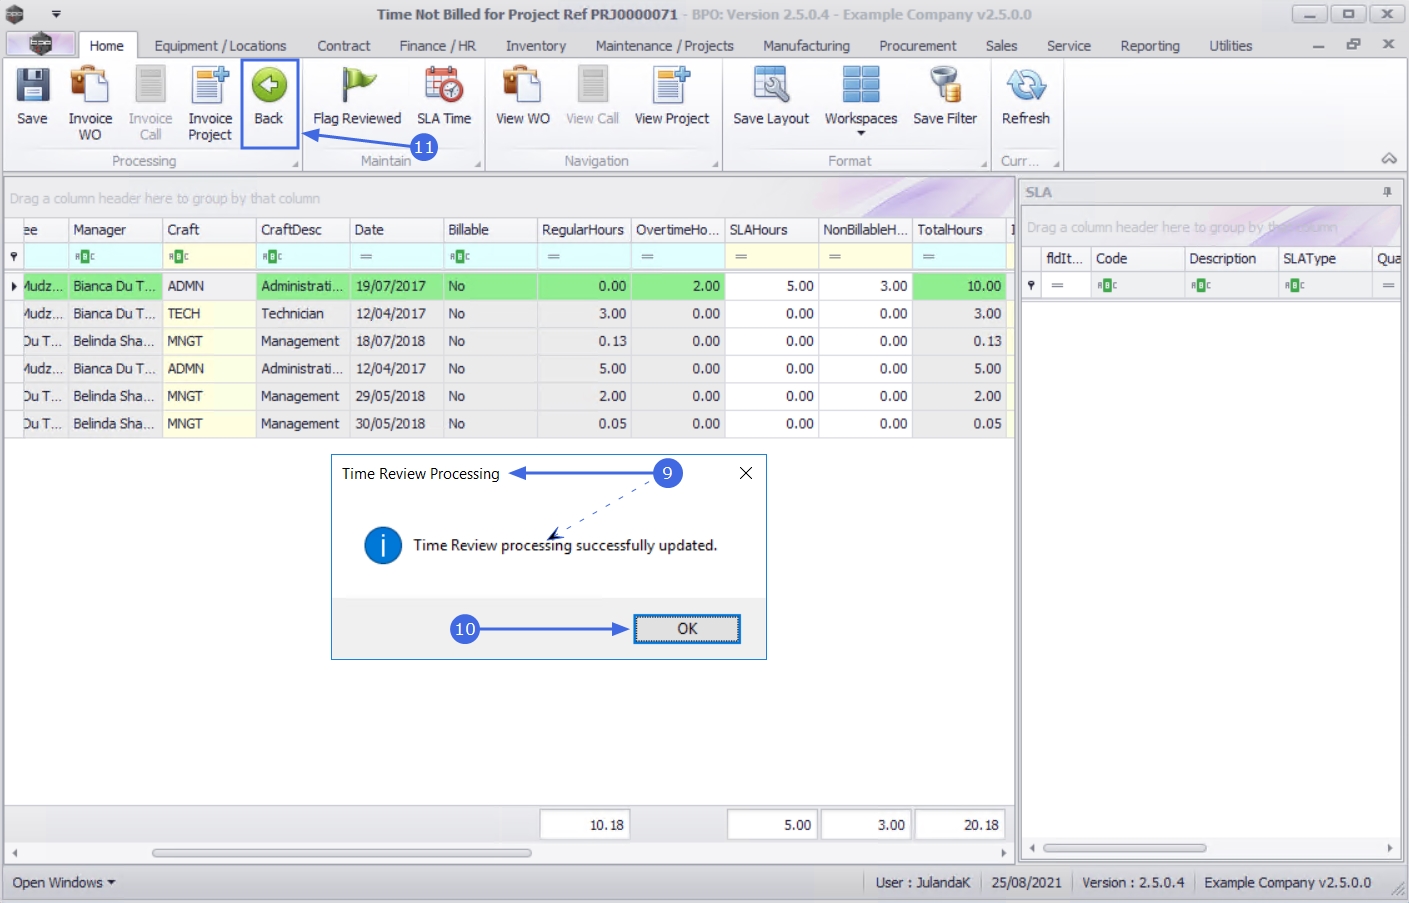Open the Inventory tab

tap(536, 46)
